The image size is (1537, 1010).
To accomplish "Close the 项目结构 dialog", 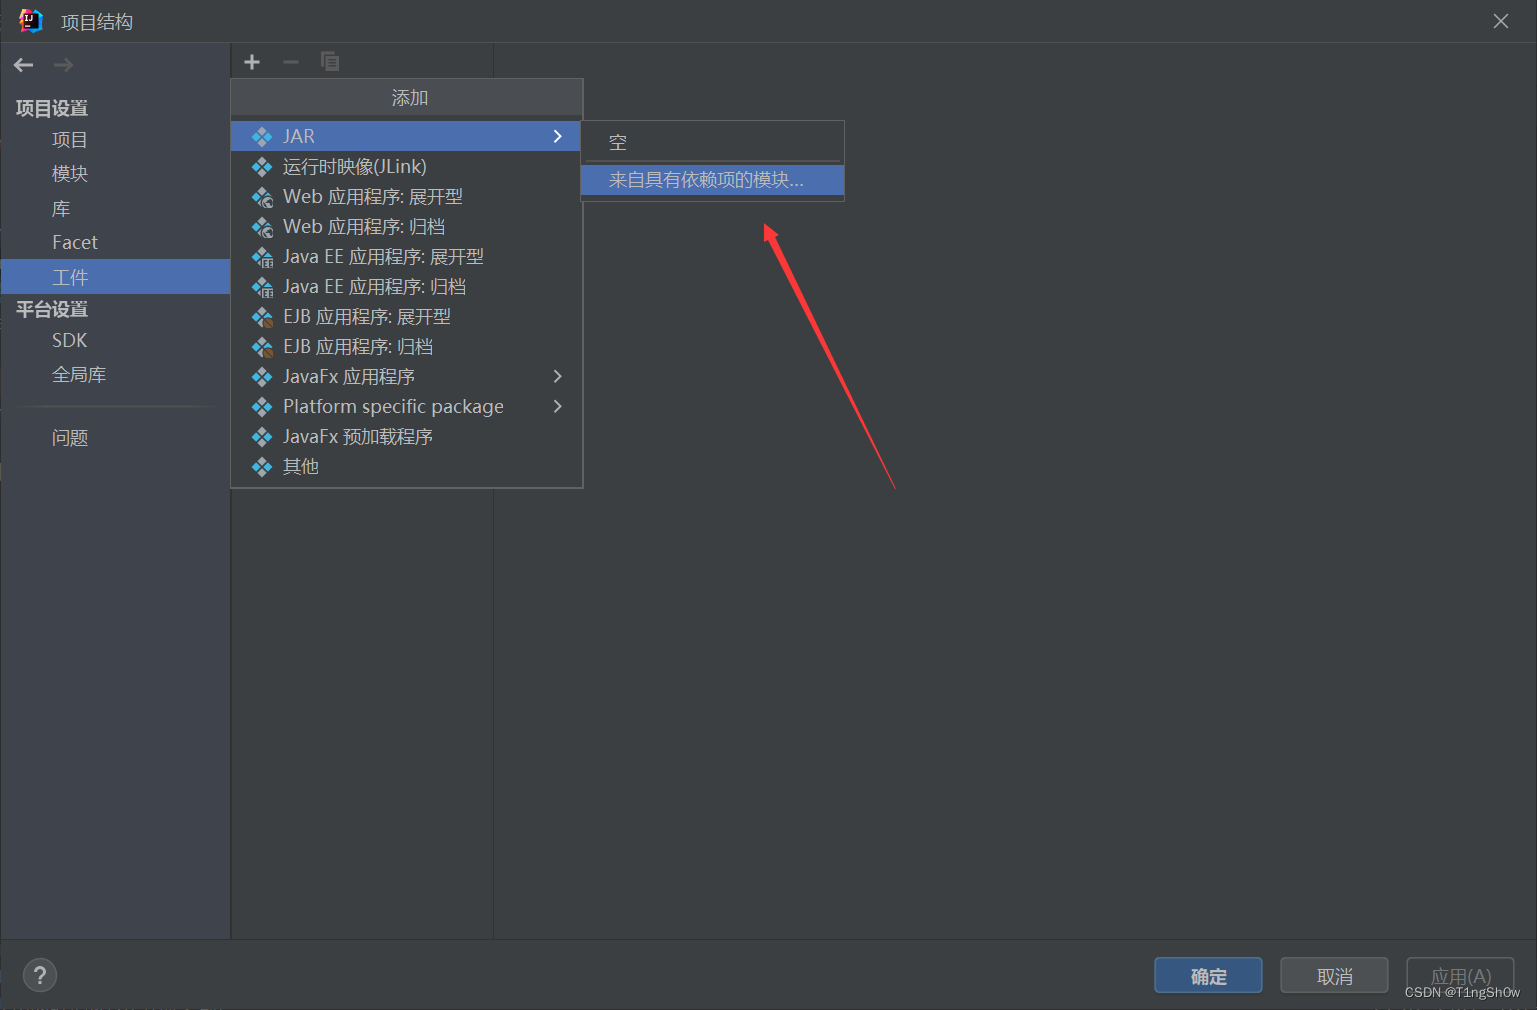I will point(1501,21).
